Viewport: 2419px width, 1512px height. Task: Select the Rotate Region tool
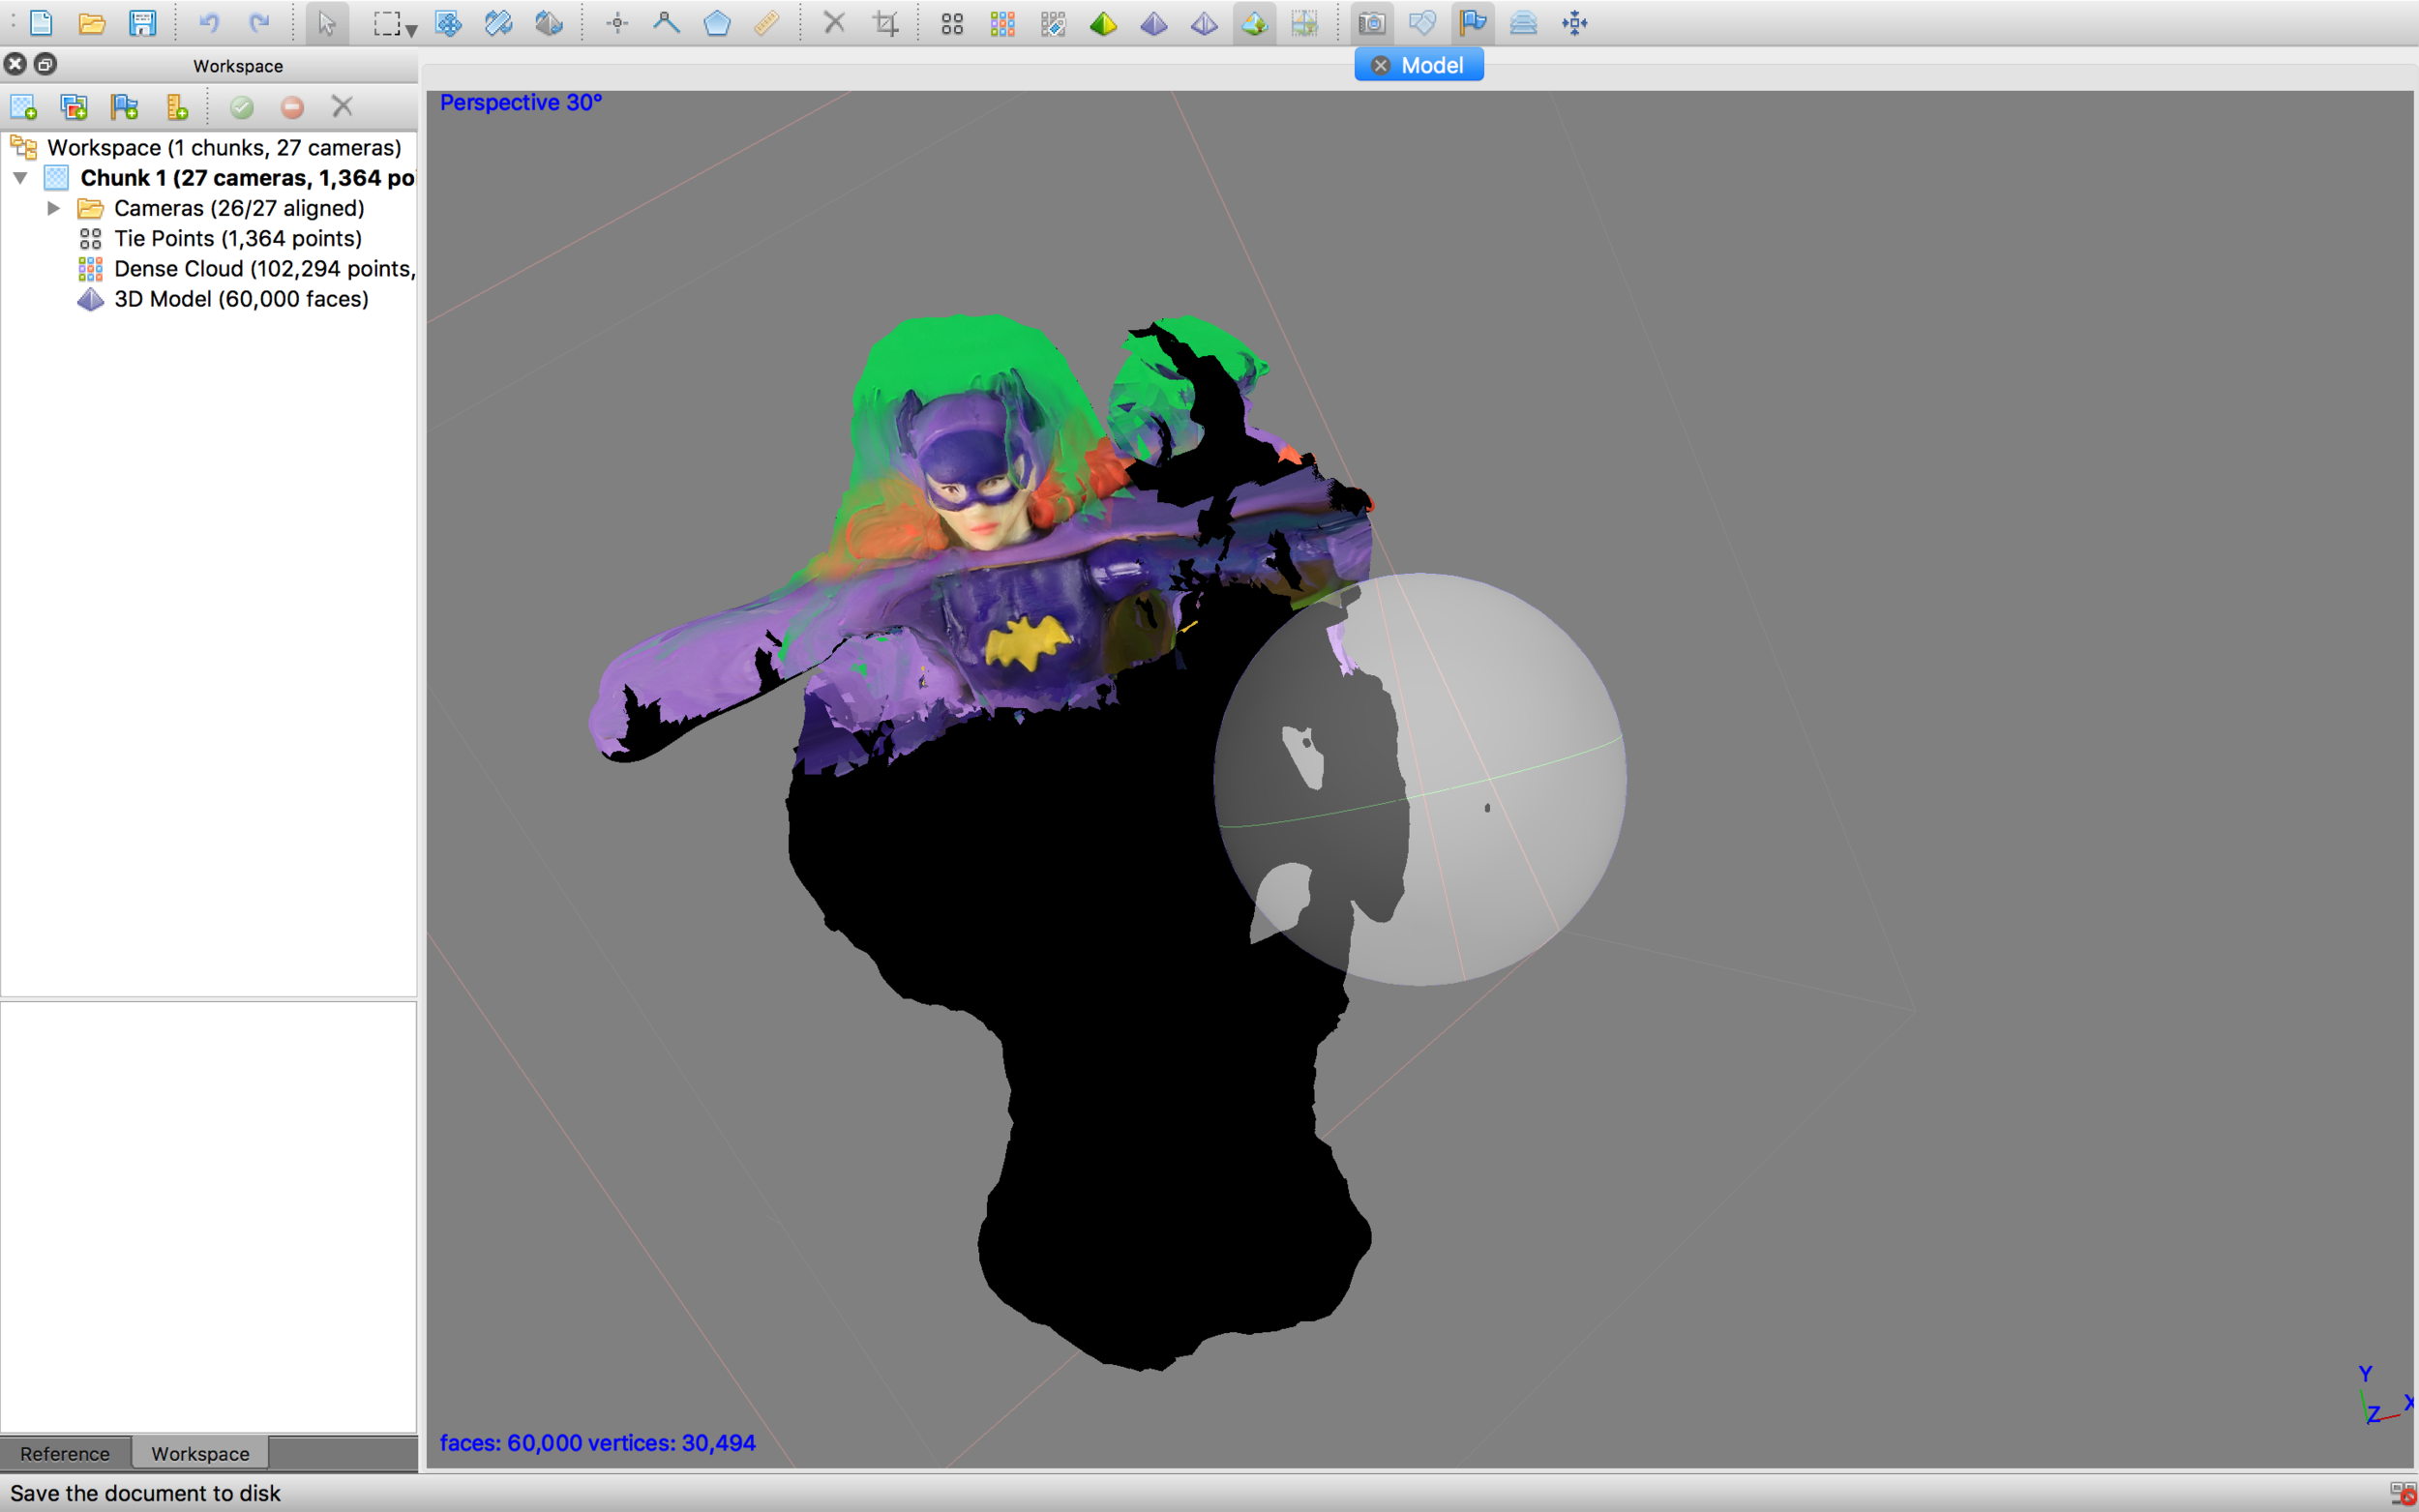coord(549,23)
